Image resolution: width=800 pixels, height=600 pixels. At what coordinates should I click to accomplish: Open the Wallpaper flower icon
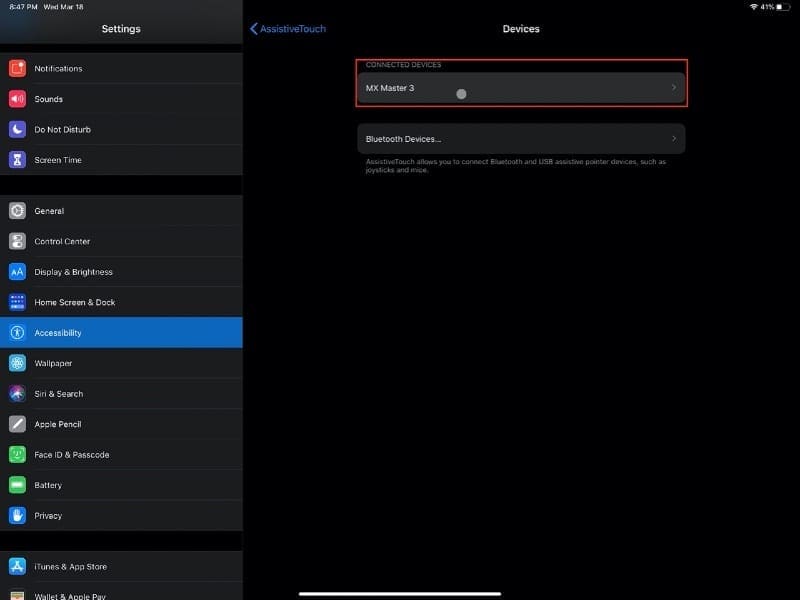point(17,363)
